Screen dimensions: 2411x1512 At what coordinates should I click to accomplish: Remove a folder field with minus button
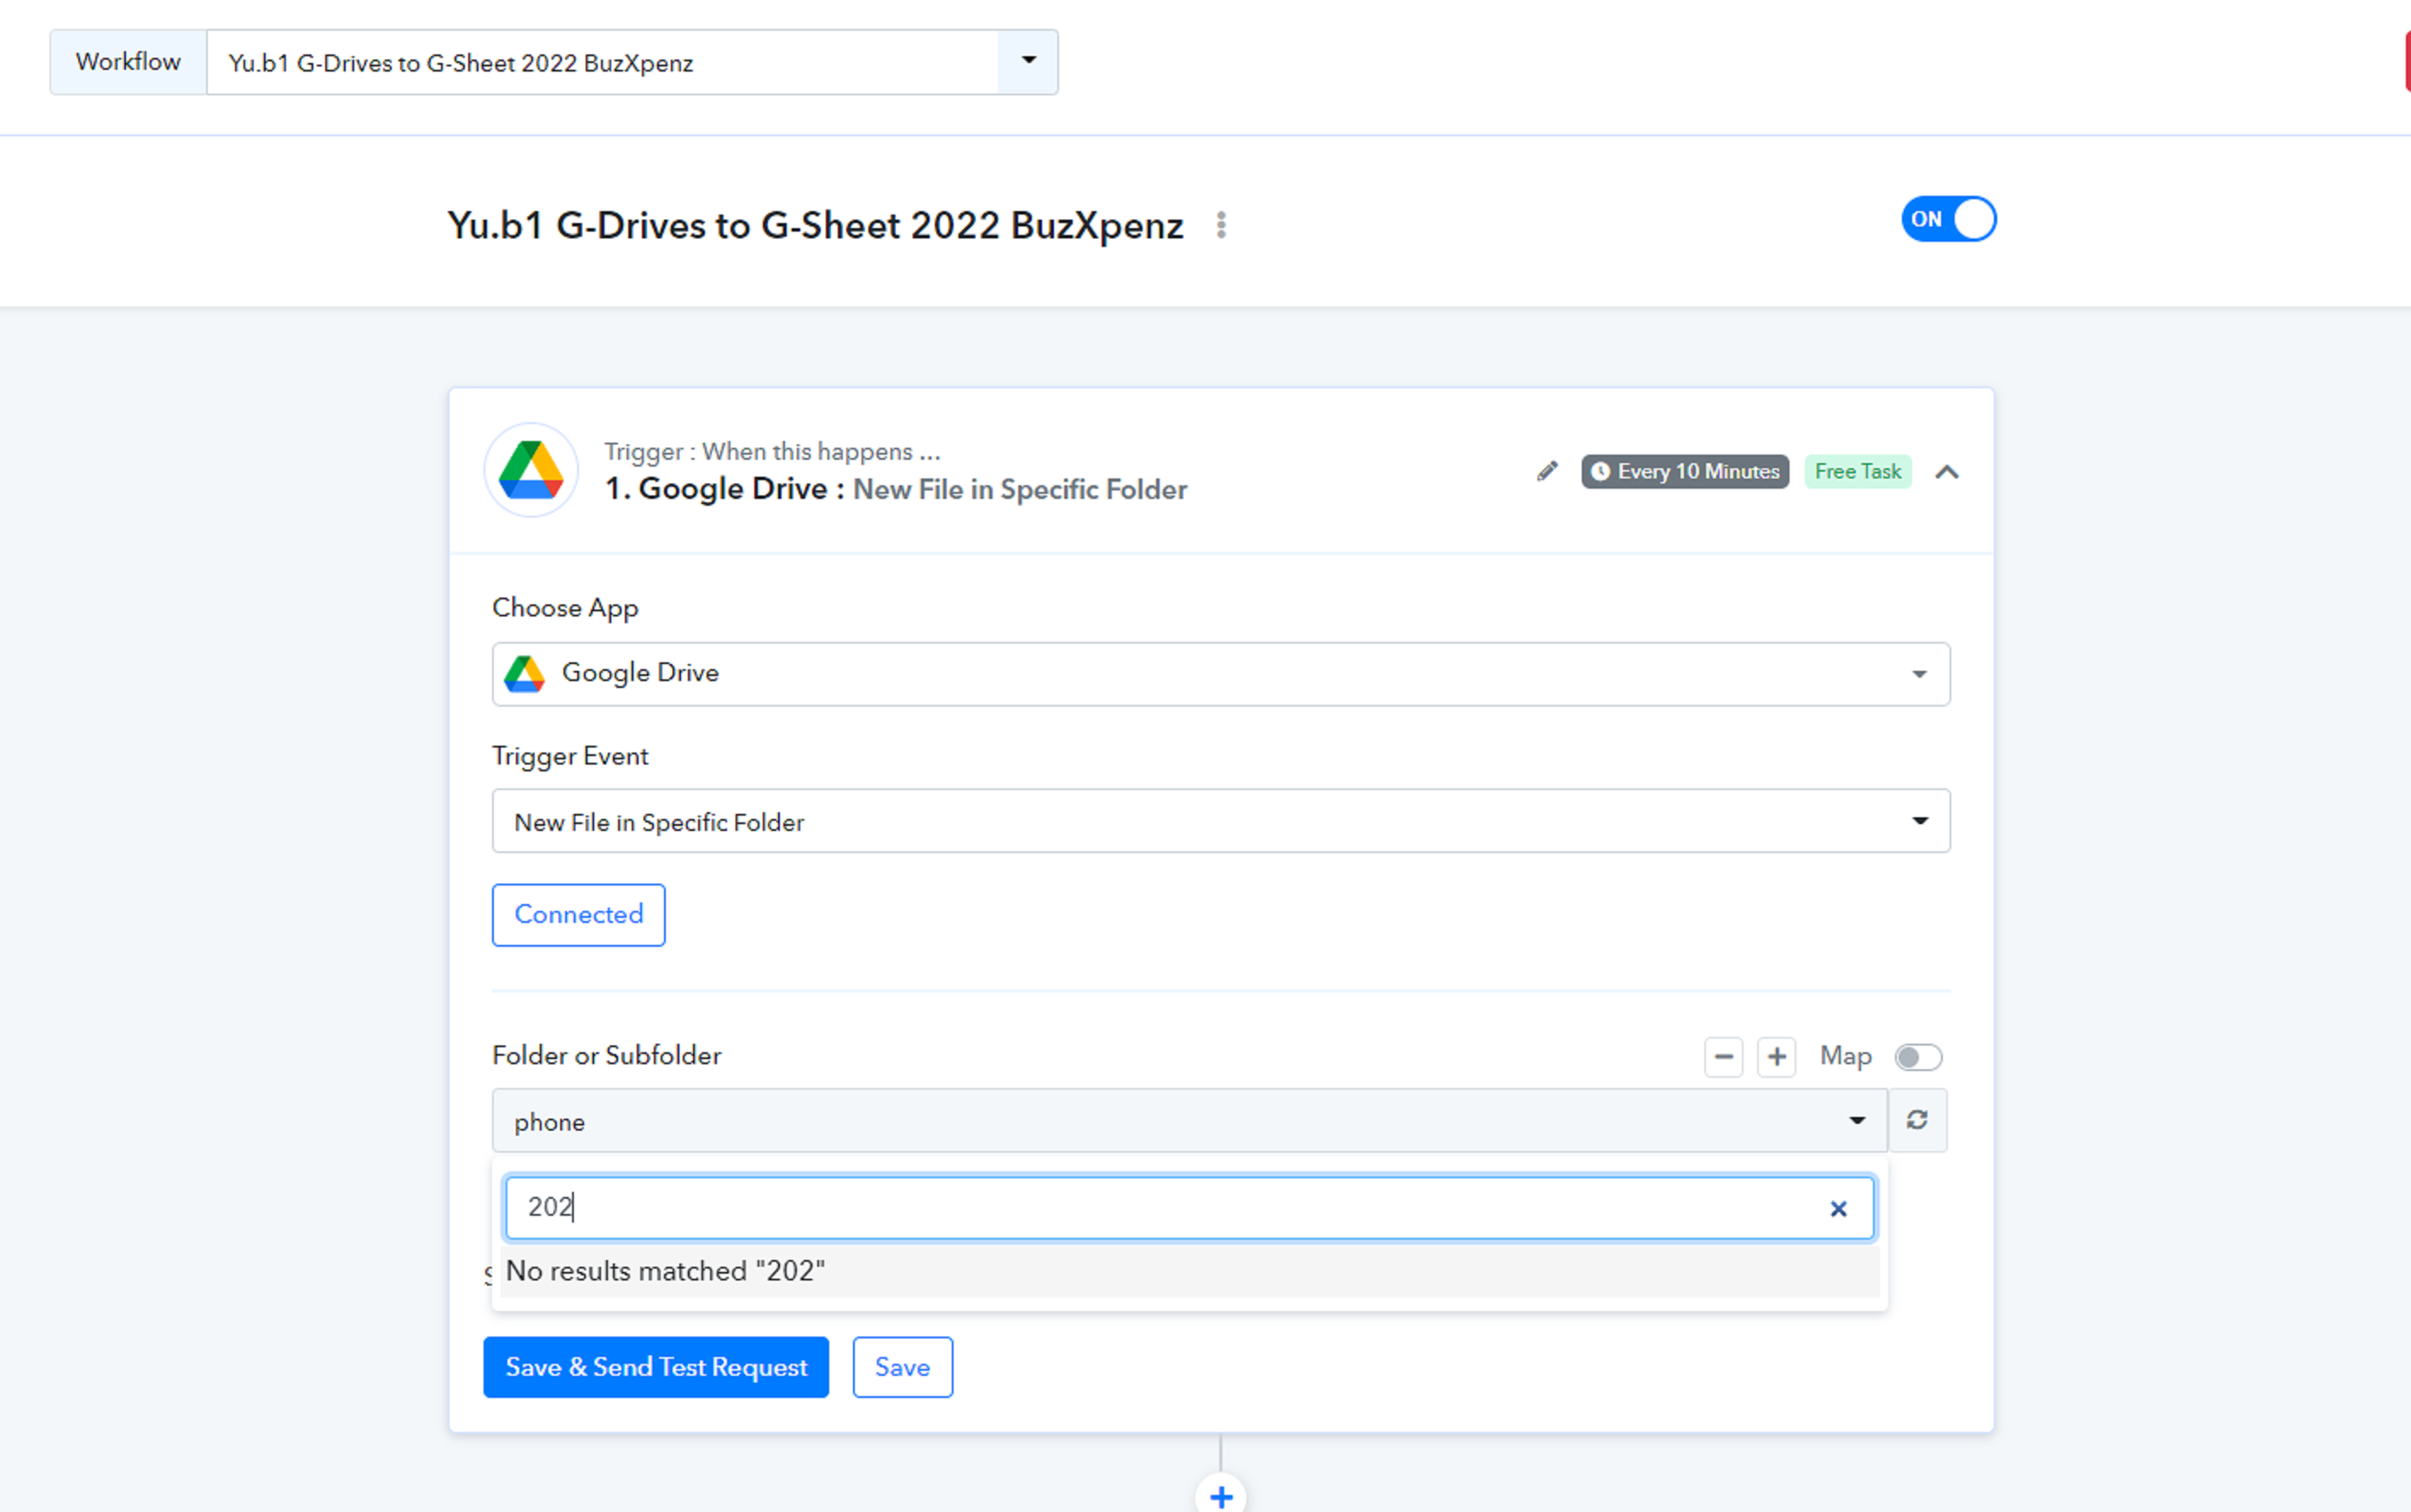click(x=1724, y=1057)
